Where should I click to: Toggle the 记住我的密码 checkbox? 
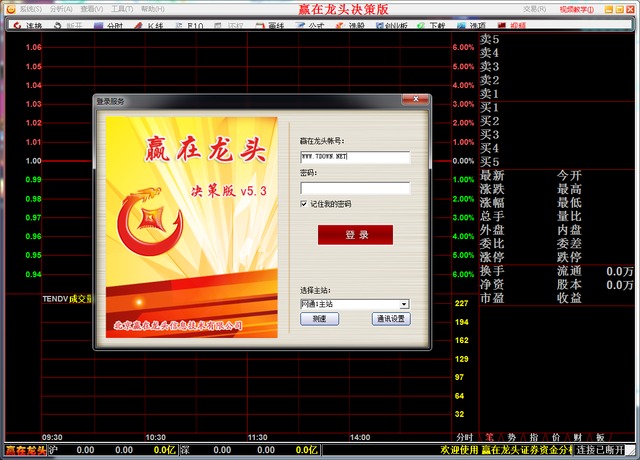pos(305,204)
